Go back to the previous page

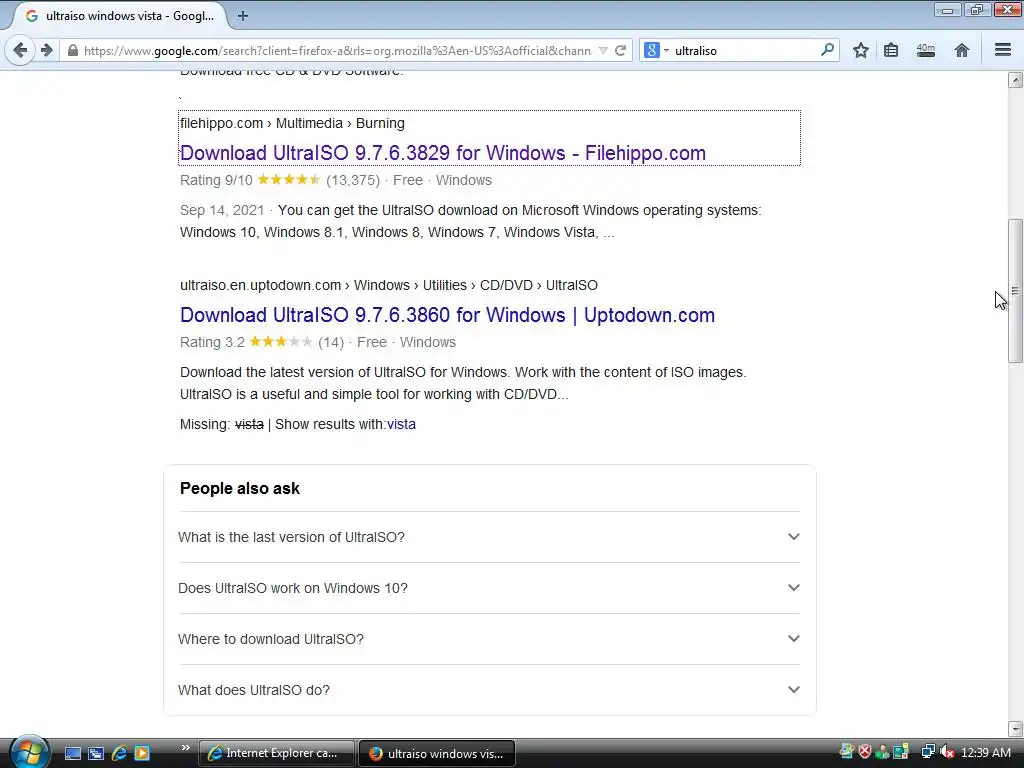click(20, 50)
